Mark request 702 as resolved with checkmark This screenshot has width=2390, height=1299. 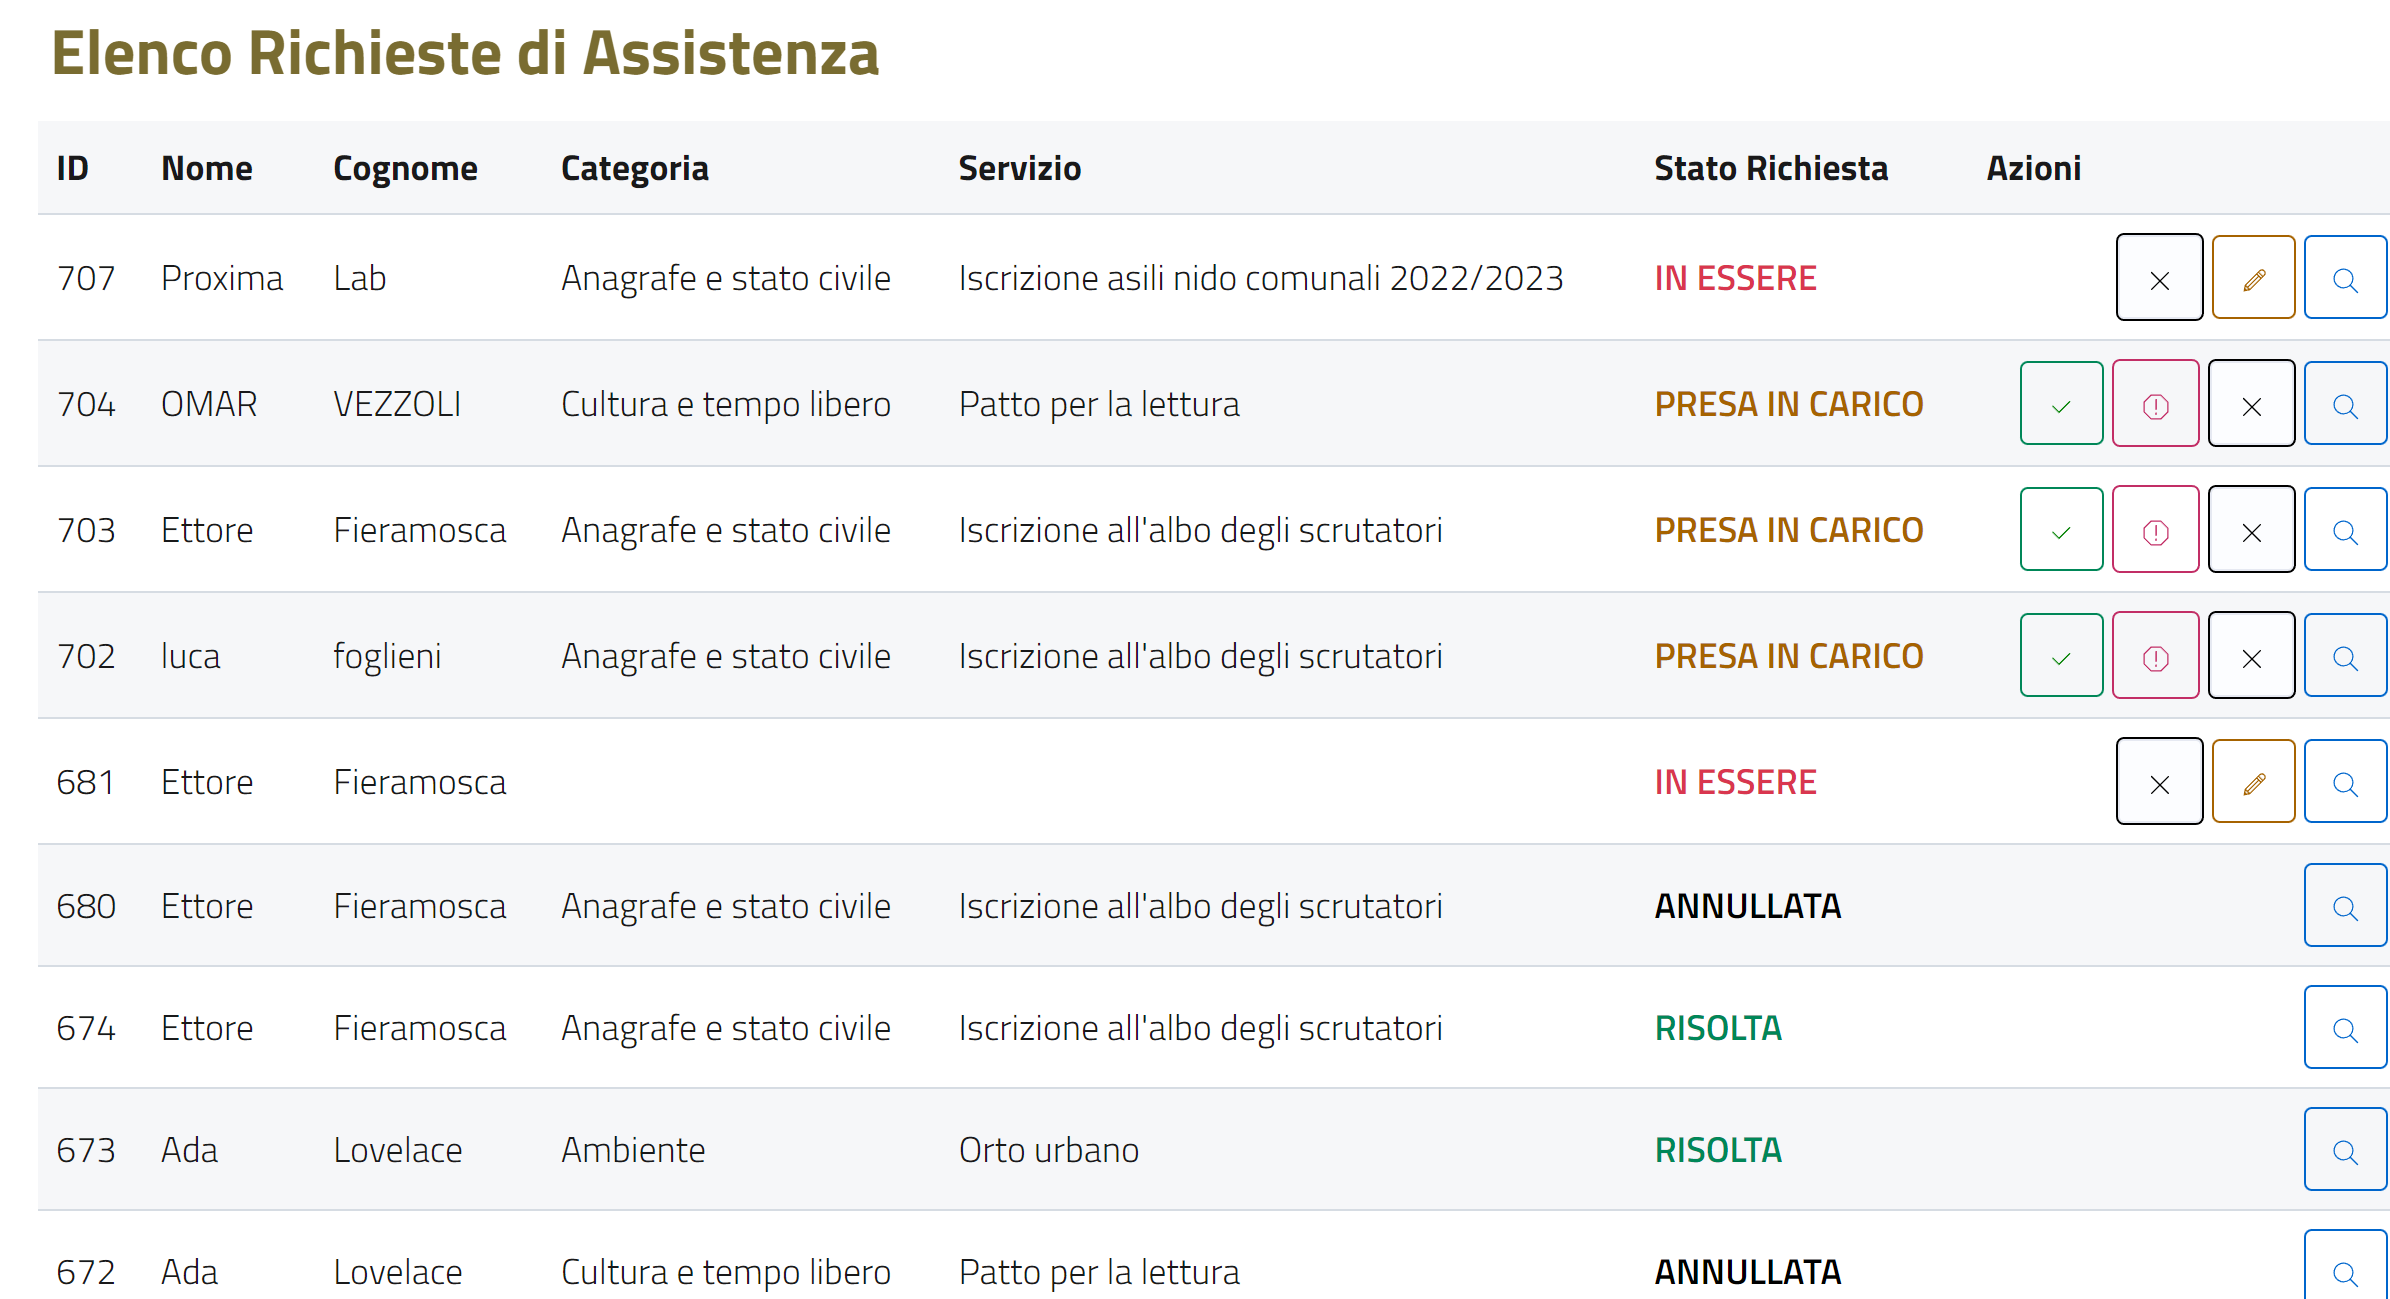click(x=2061, y=656)
